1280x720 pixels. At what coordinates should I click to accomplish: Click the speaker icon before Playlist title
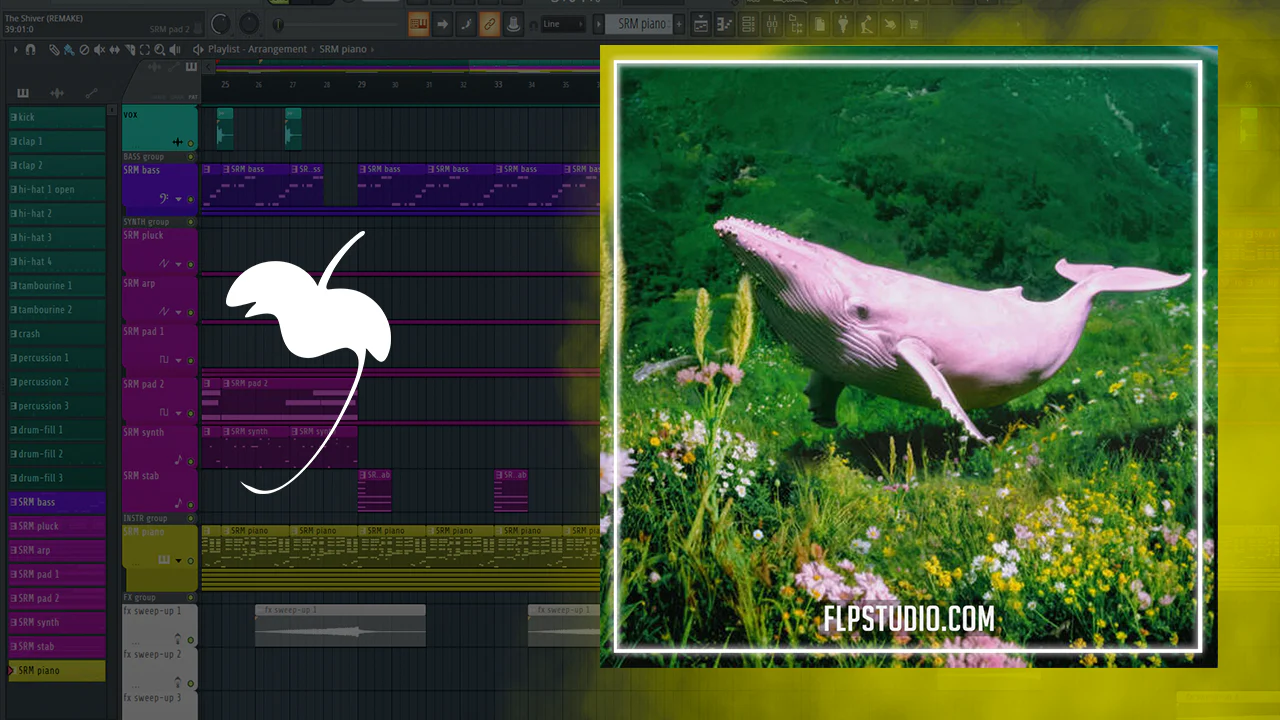pyautogui.click(x=198, y=49)
